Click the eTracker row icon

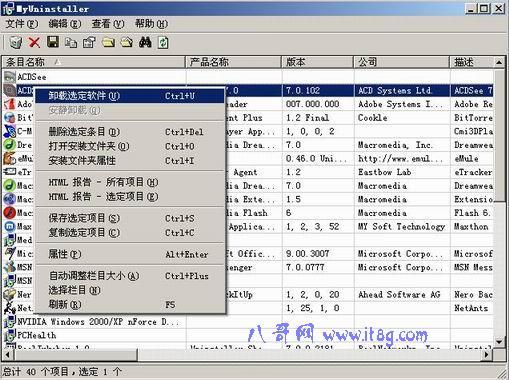click(10, 172)
